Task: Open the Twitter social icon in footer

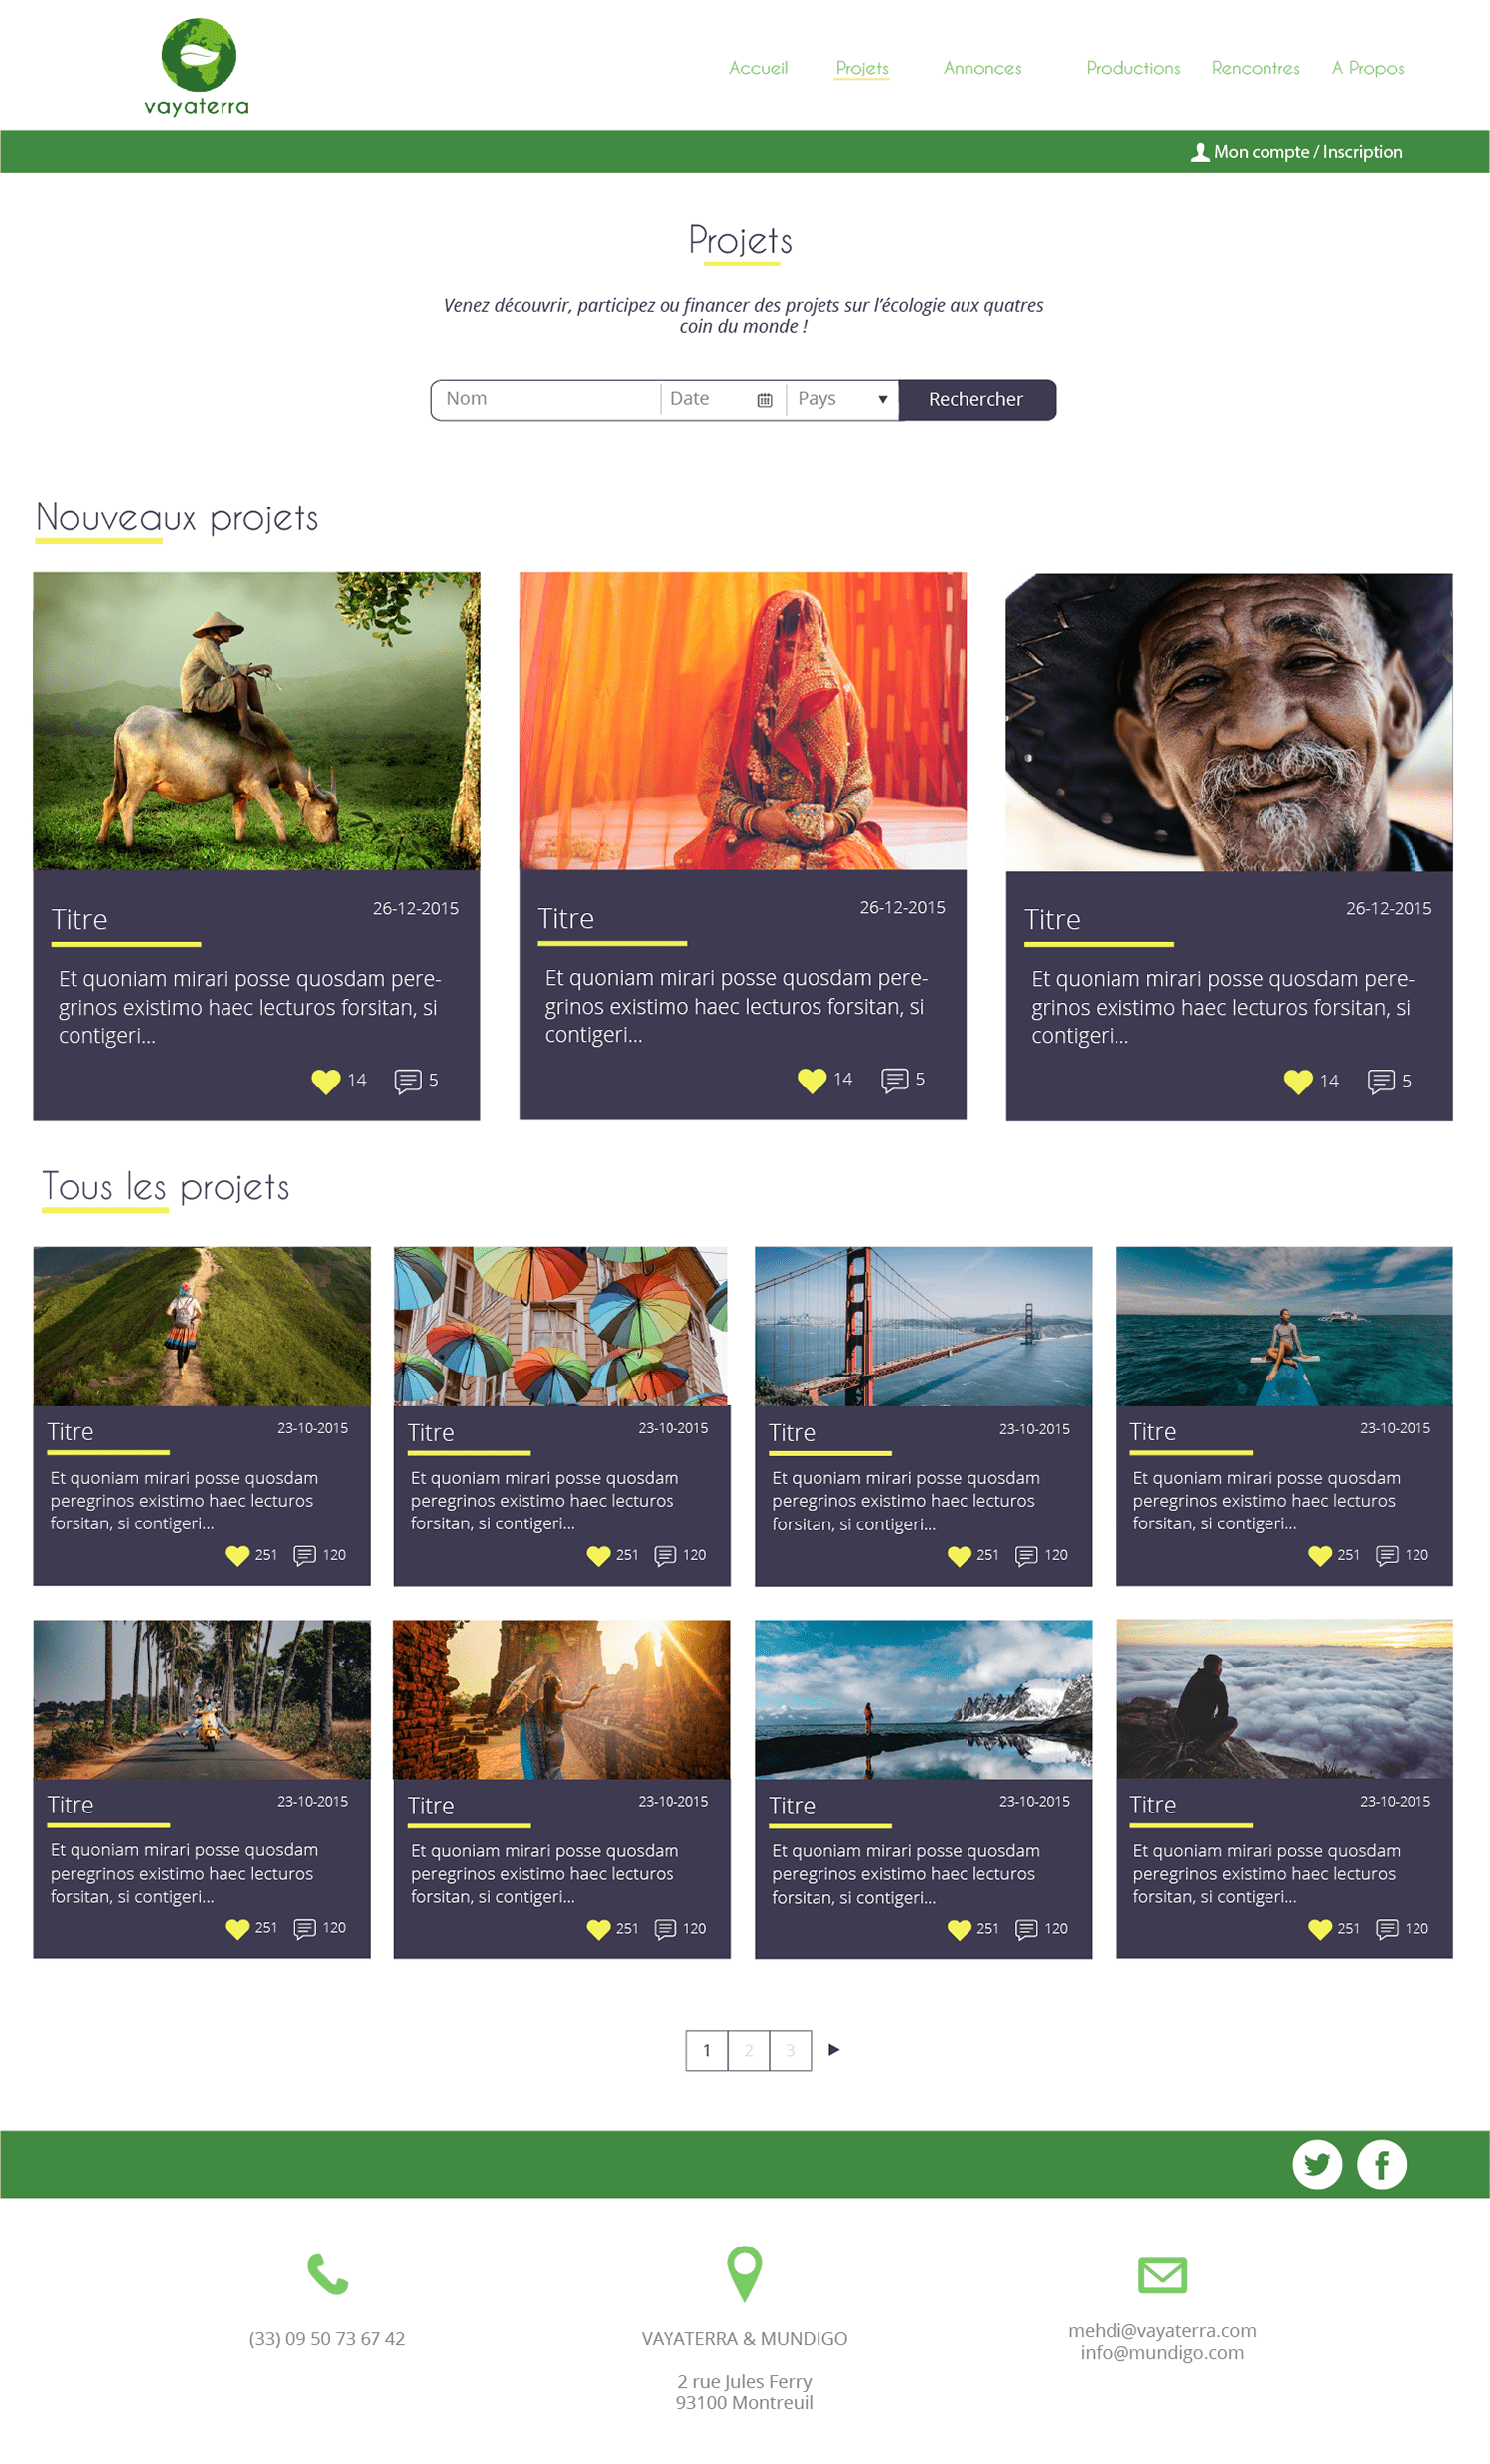Action: 1317,2164
